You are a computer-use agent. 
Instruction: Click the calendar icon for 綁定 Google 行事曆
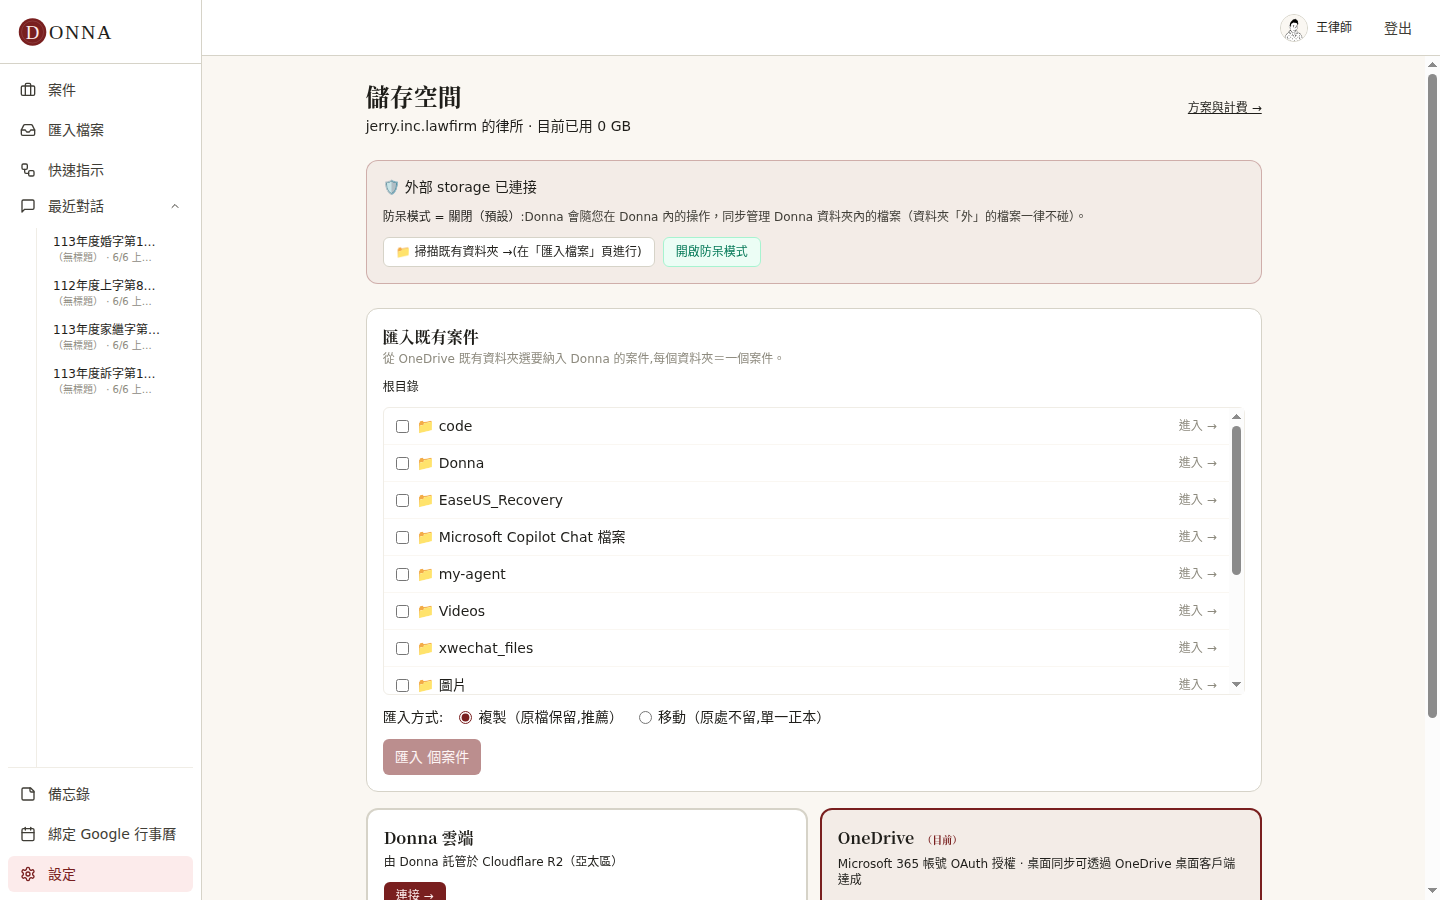(28, 834)
